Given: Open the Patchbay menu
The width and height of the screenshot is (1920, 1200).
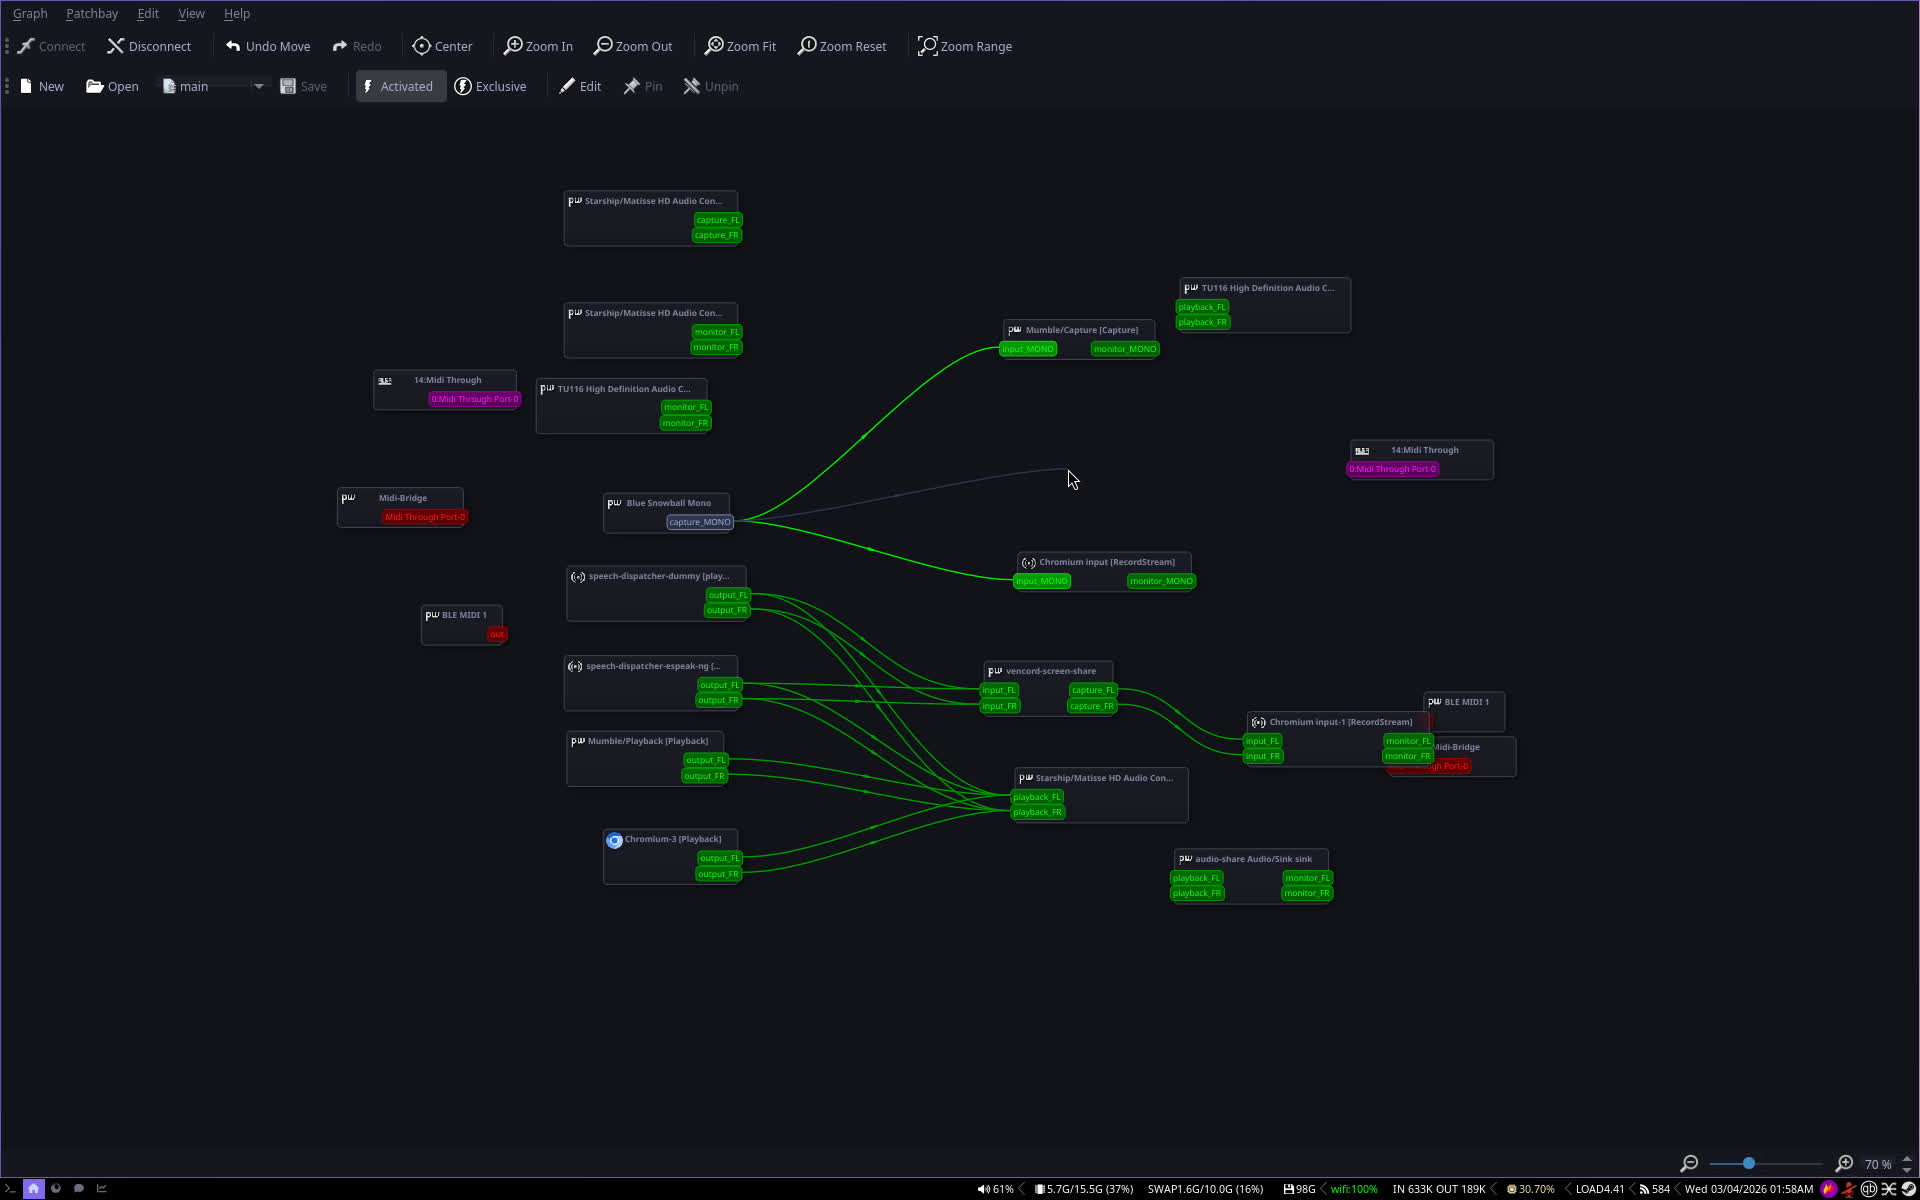Looking at the screenshot, I should coord(92,14).
